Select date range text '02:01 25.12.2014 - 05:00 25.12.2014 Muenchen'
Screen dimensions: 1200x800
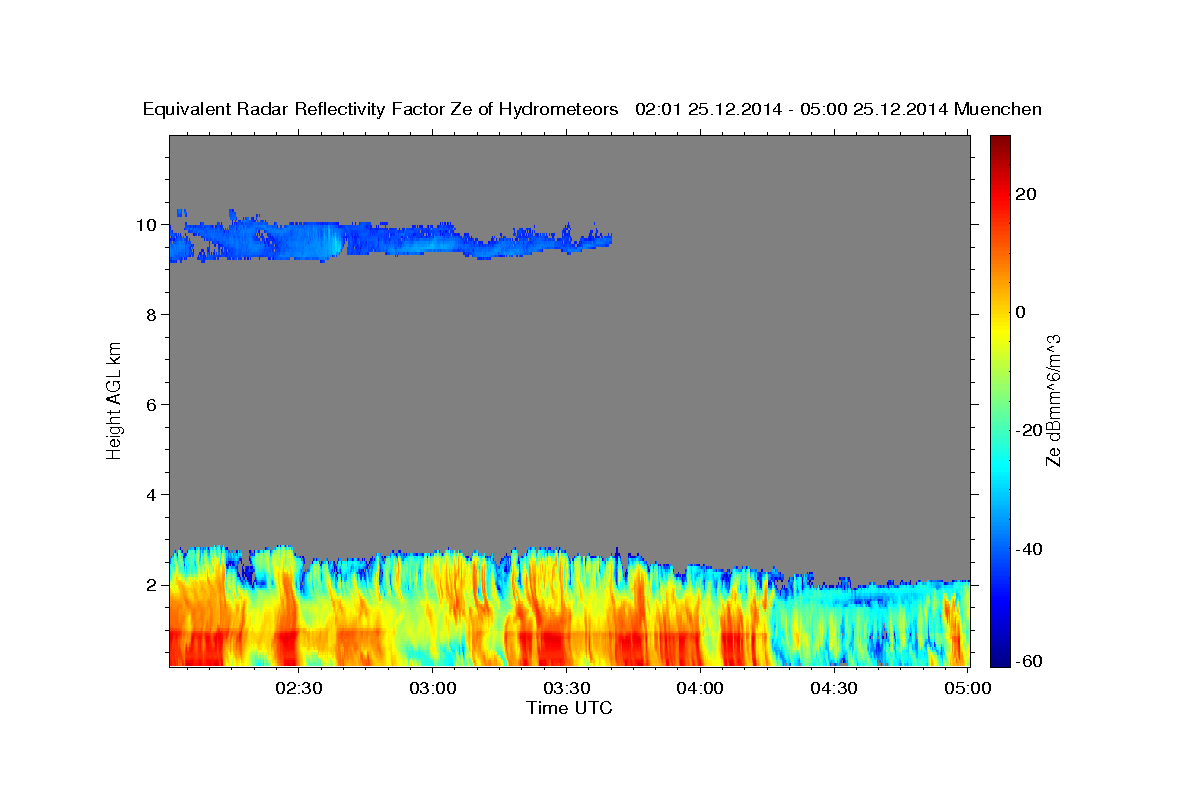pyautogui.click(x=838, y=109)
